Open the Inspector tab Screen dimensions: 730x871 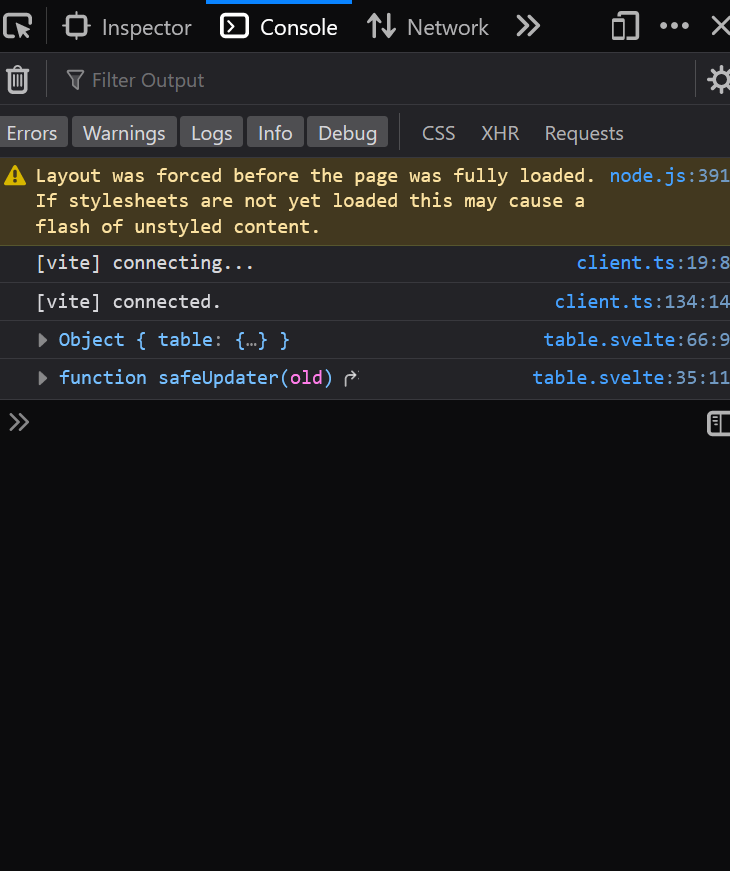coord(128,27)
